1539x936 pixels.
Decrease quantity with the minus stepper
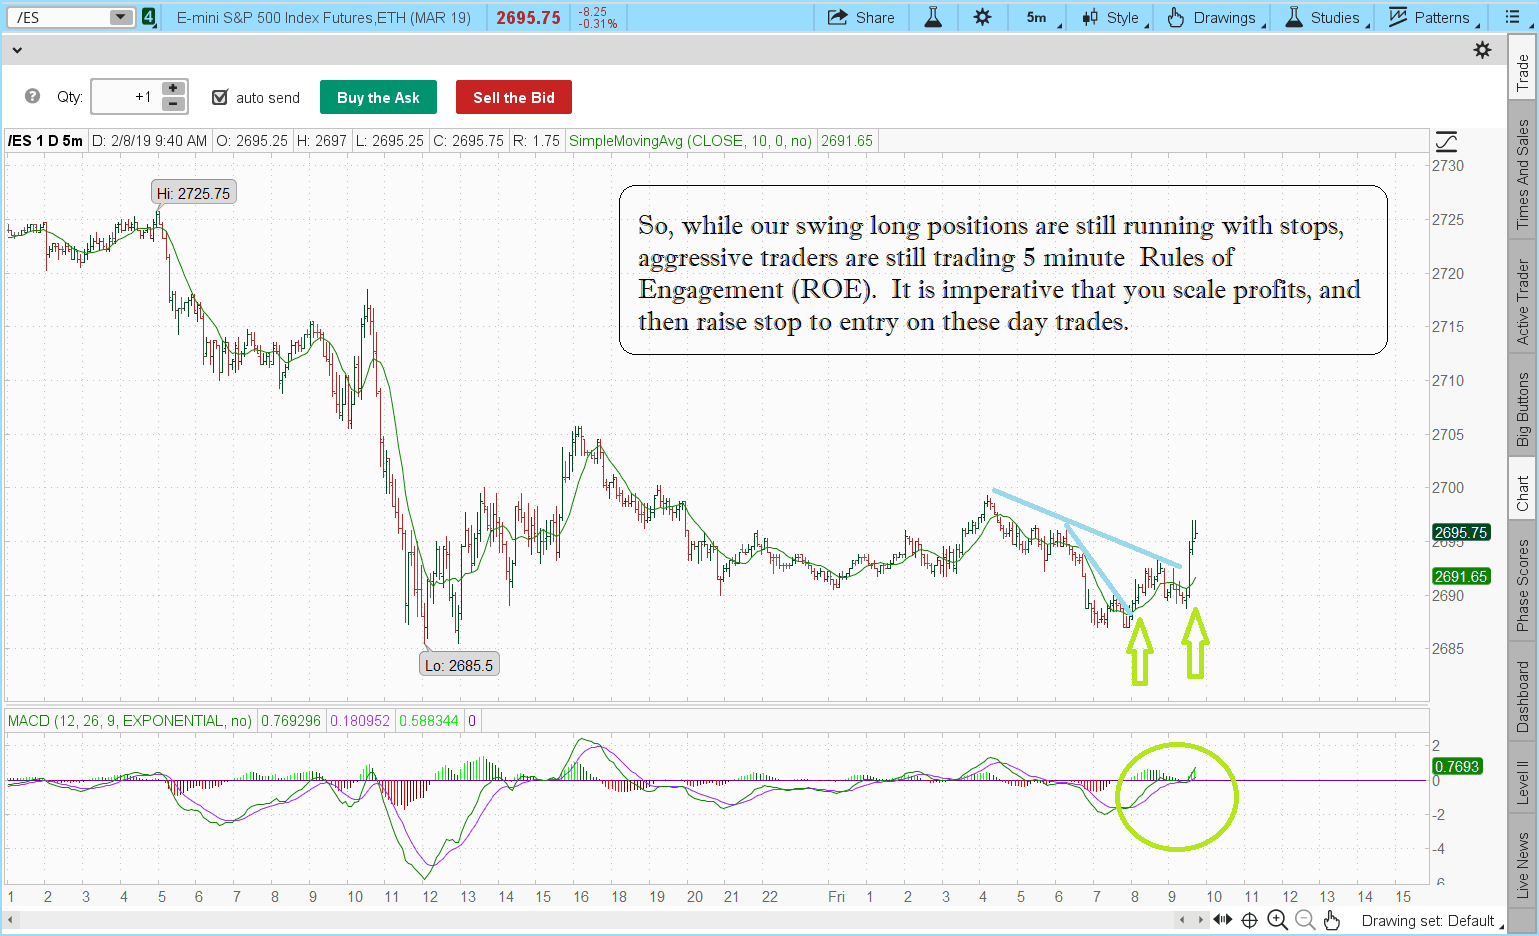coord(173,104)
